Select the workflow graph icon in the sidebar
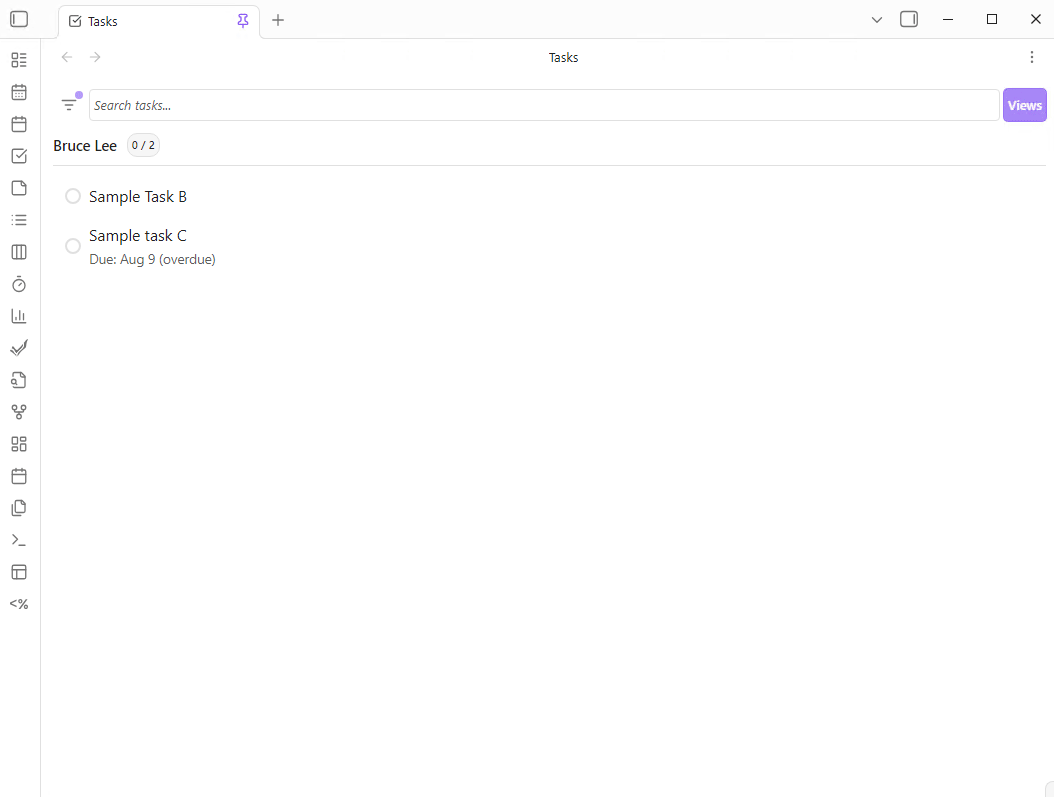Image resolution: width=1054 pixels, height=797 pixels. (x=18, y=411)
